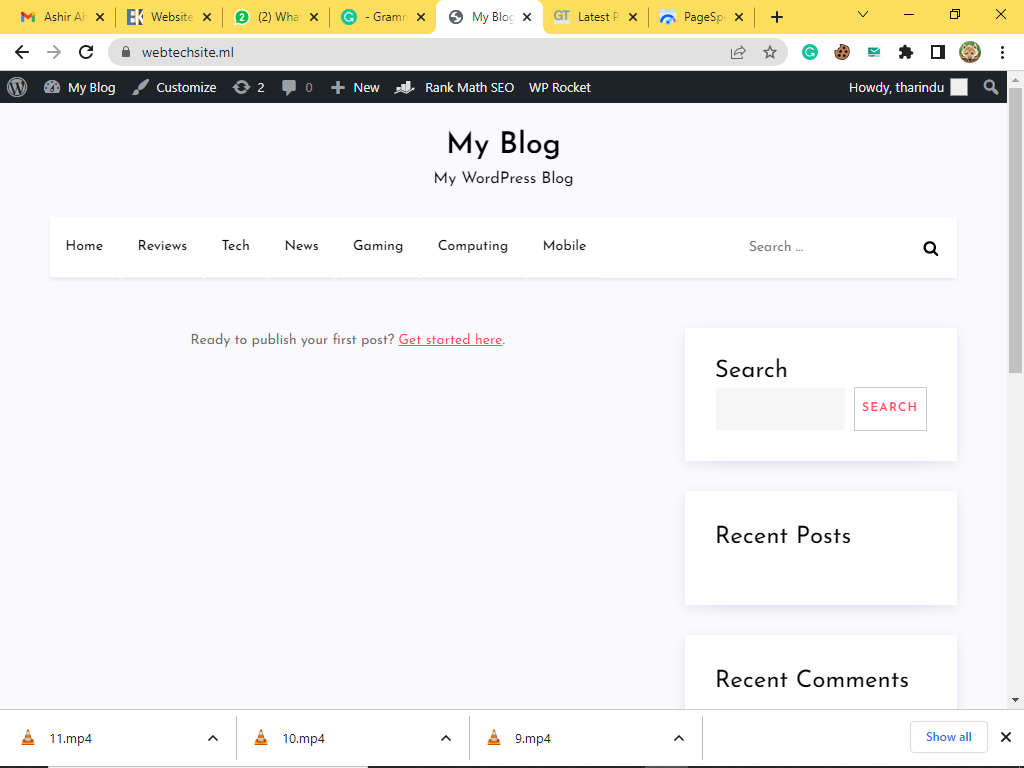Bookmark the page with the star icon
This screenshot has height=768, width=1024.
(770, 52)
